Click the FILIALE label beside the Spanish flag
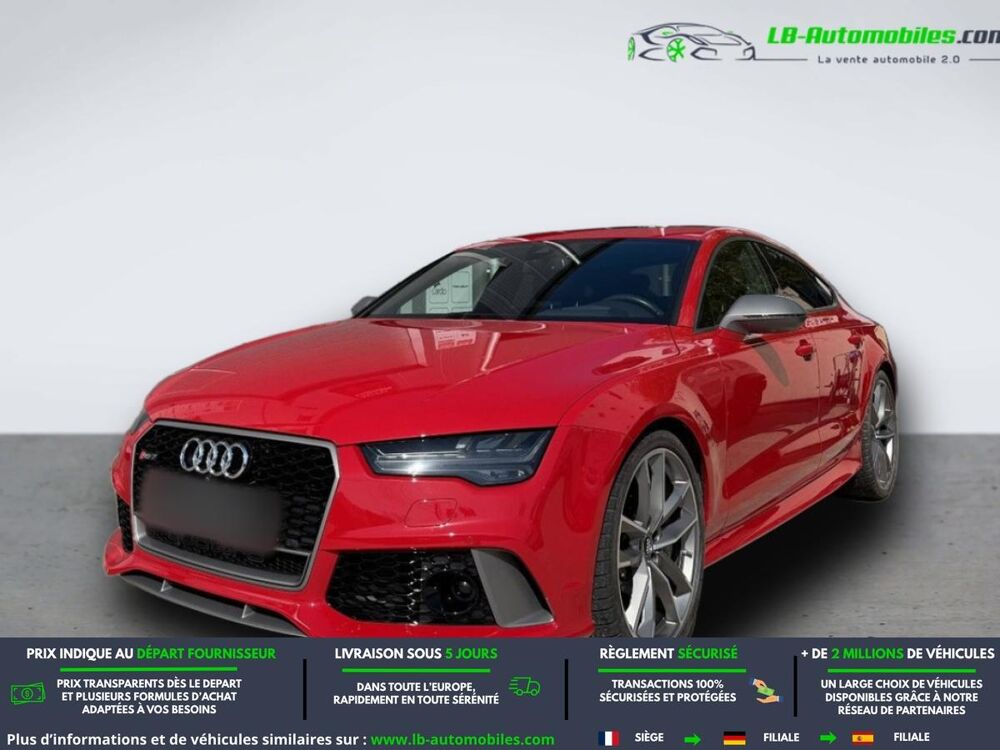 [911, 738]
